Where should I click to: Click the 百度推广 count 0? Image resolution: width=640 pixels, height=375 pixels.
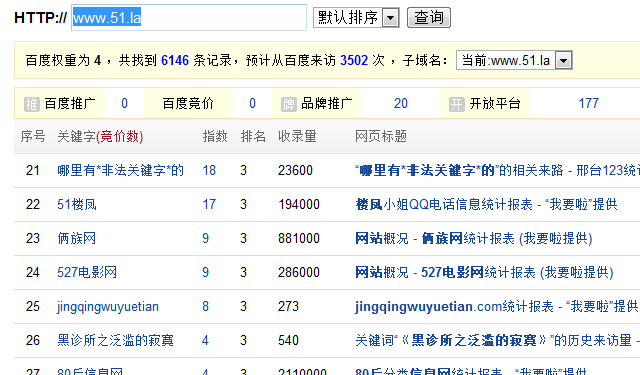point(124,104)
